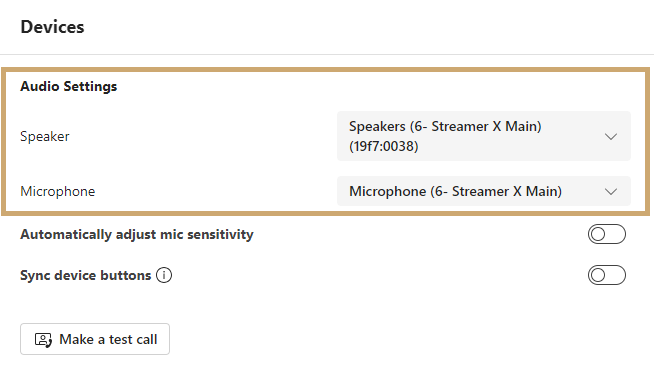Click the Make a test call button
This screenshot has height=385, width=654.
tap(95, 339)
